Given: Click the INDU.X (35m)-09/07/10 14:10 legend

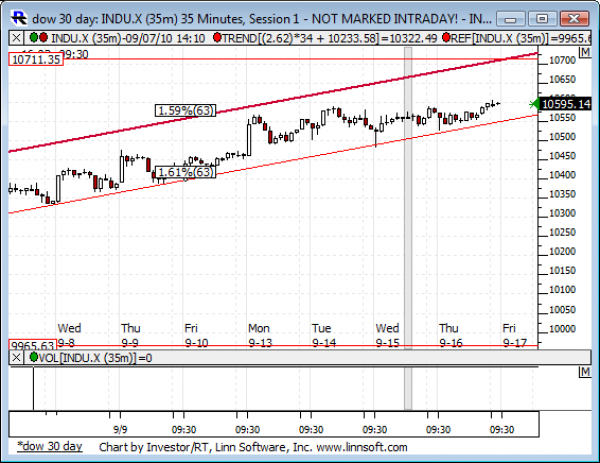Looking at the screenshot, I should [128, 38].
